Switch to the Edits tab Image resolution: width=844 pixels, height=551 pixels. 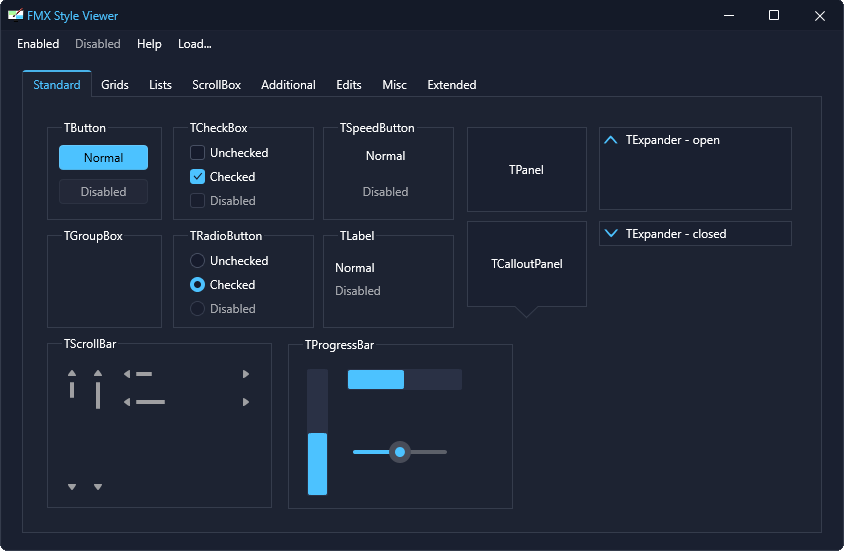(349, 85)
